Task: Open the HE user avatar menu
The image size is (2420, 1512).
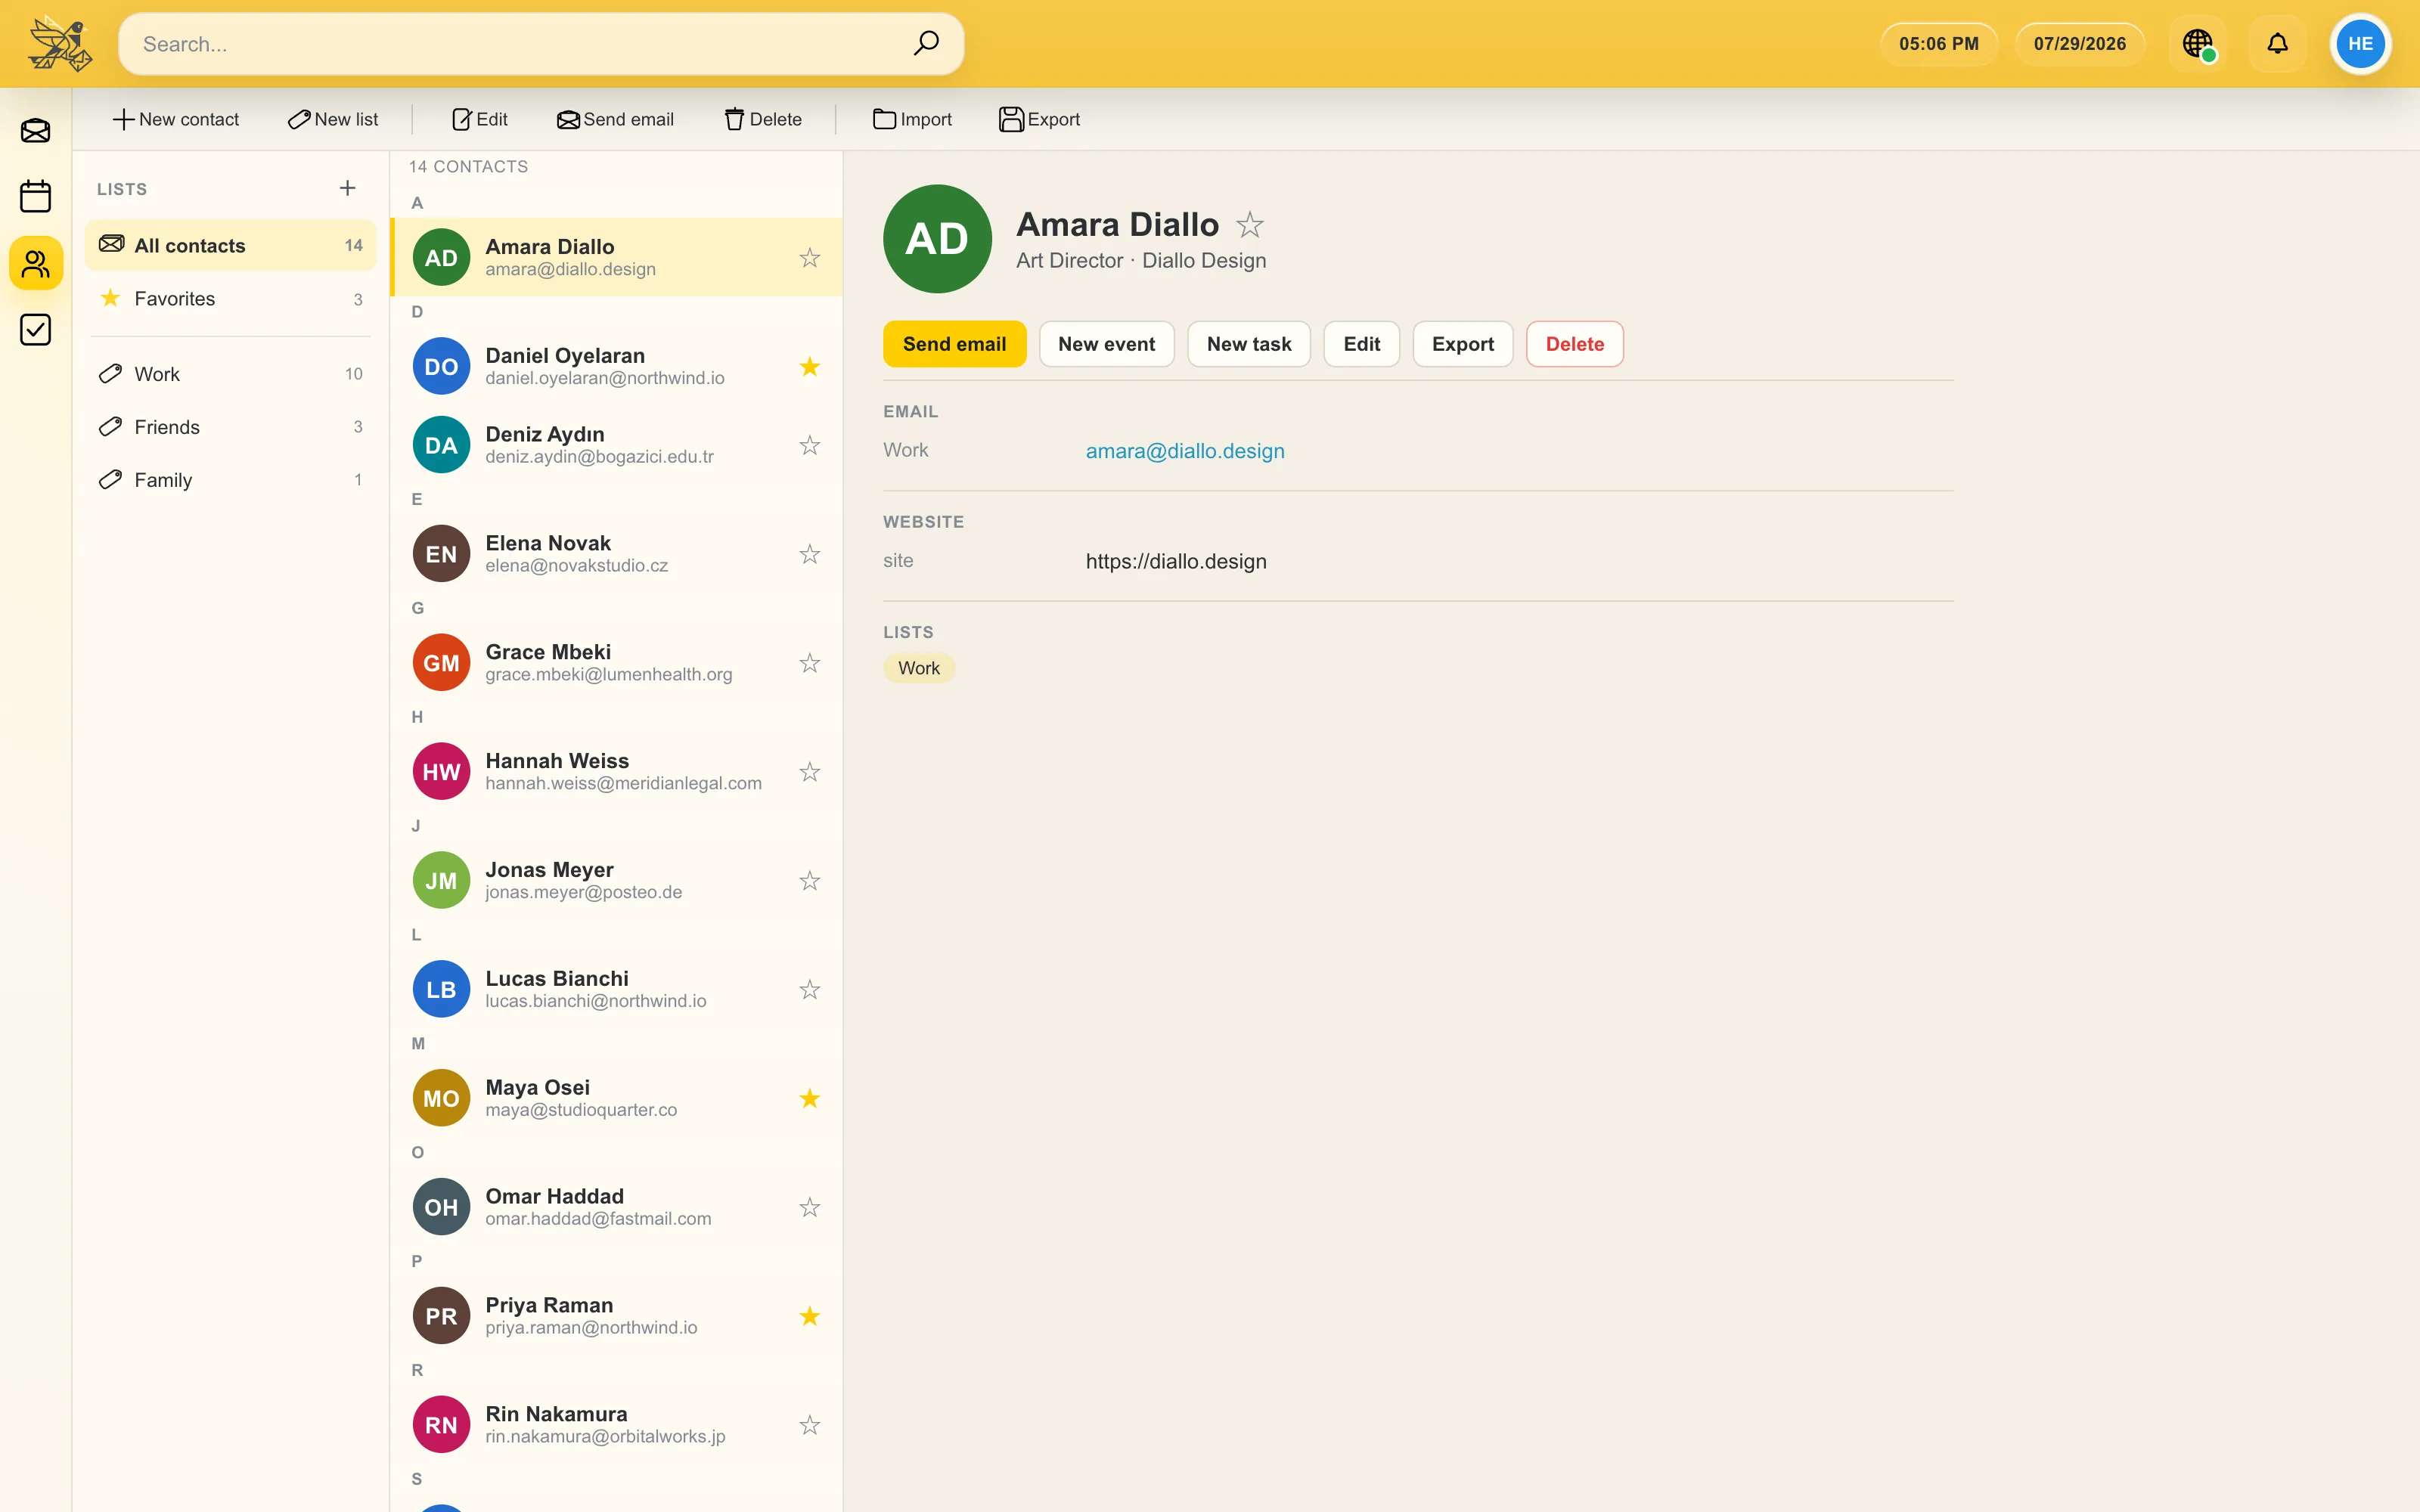Action: [2360, 44]
